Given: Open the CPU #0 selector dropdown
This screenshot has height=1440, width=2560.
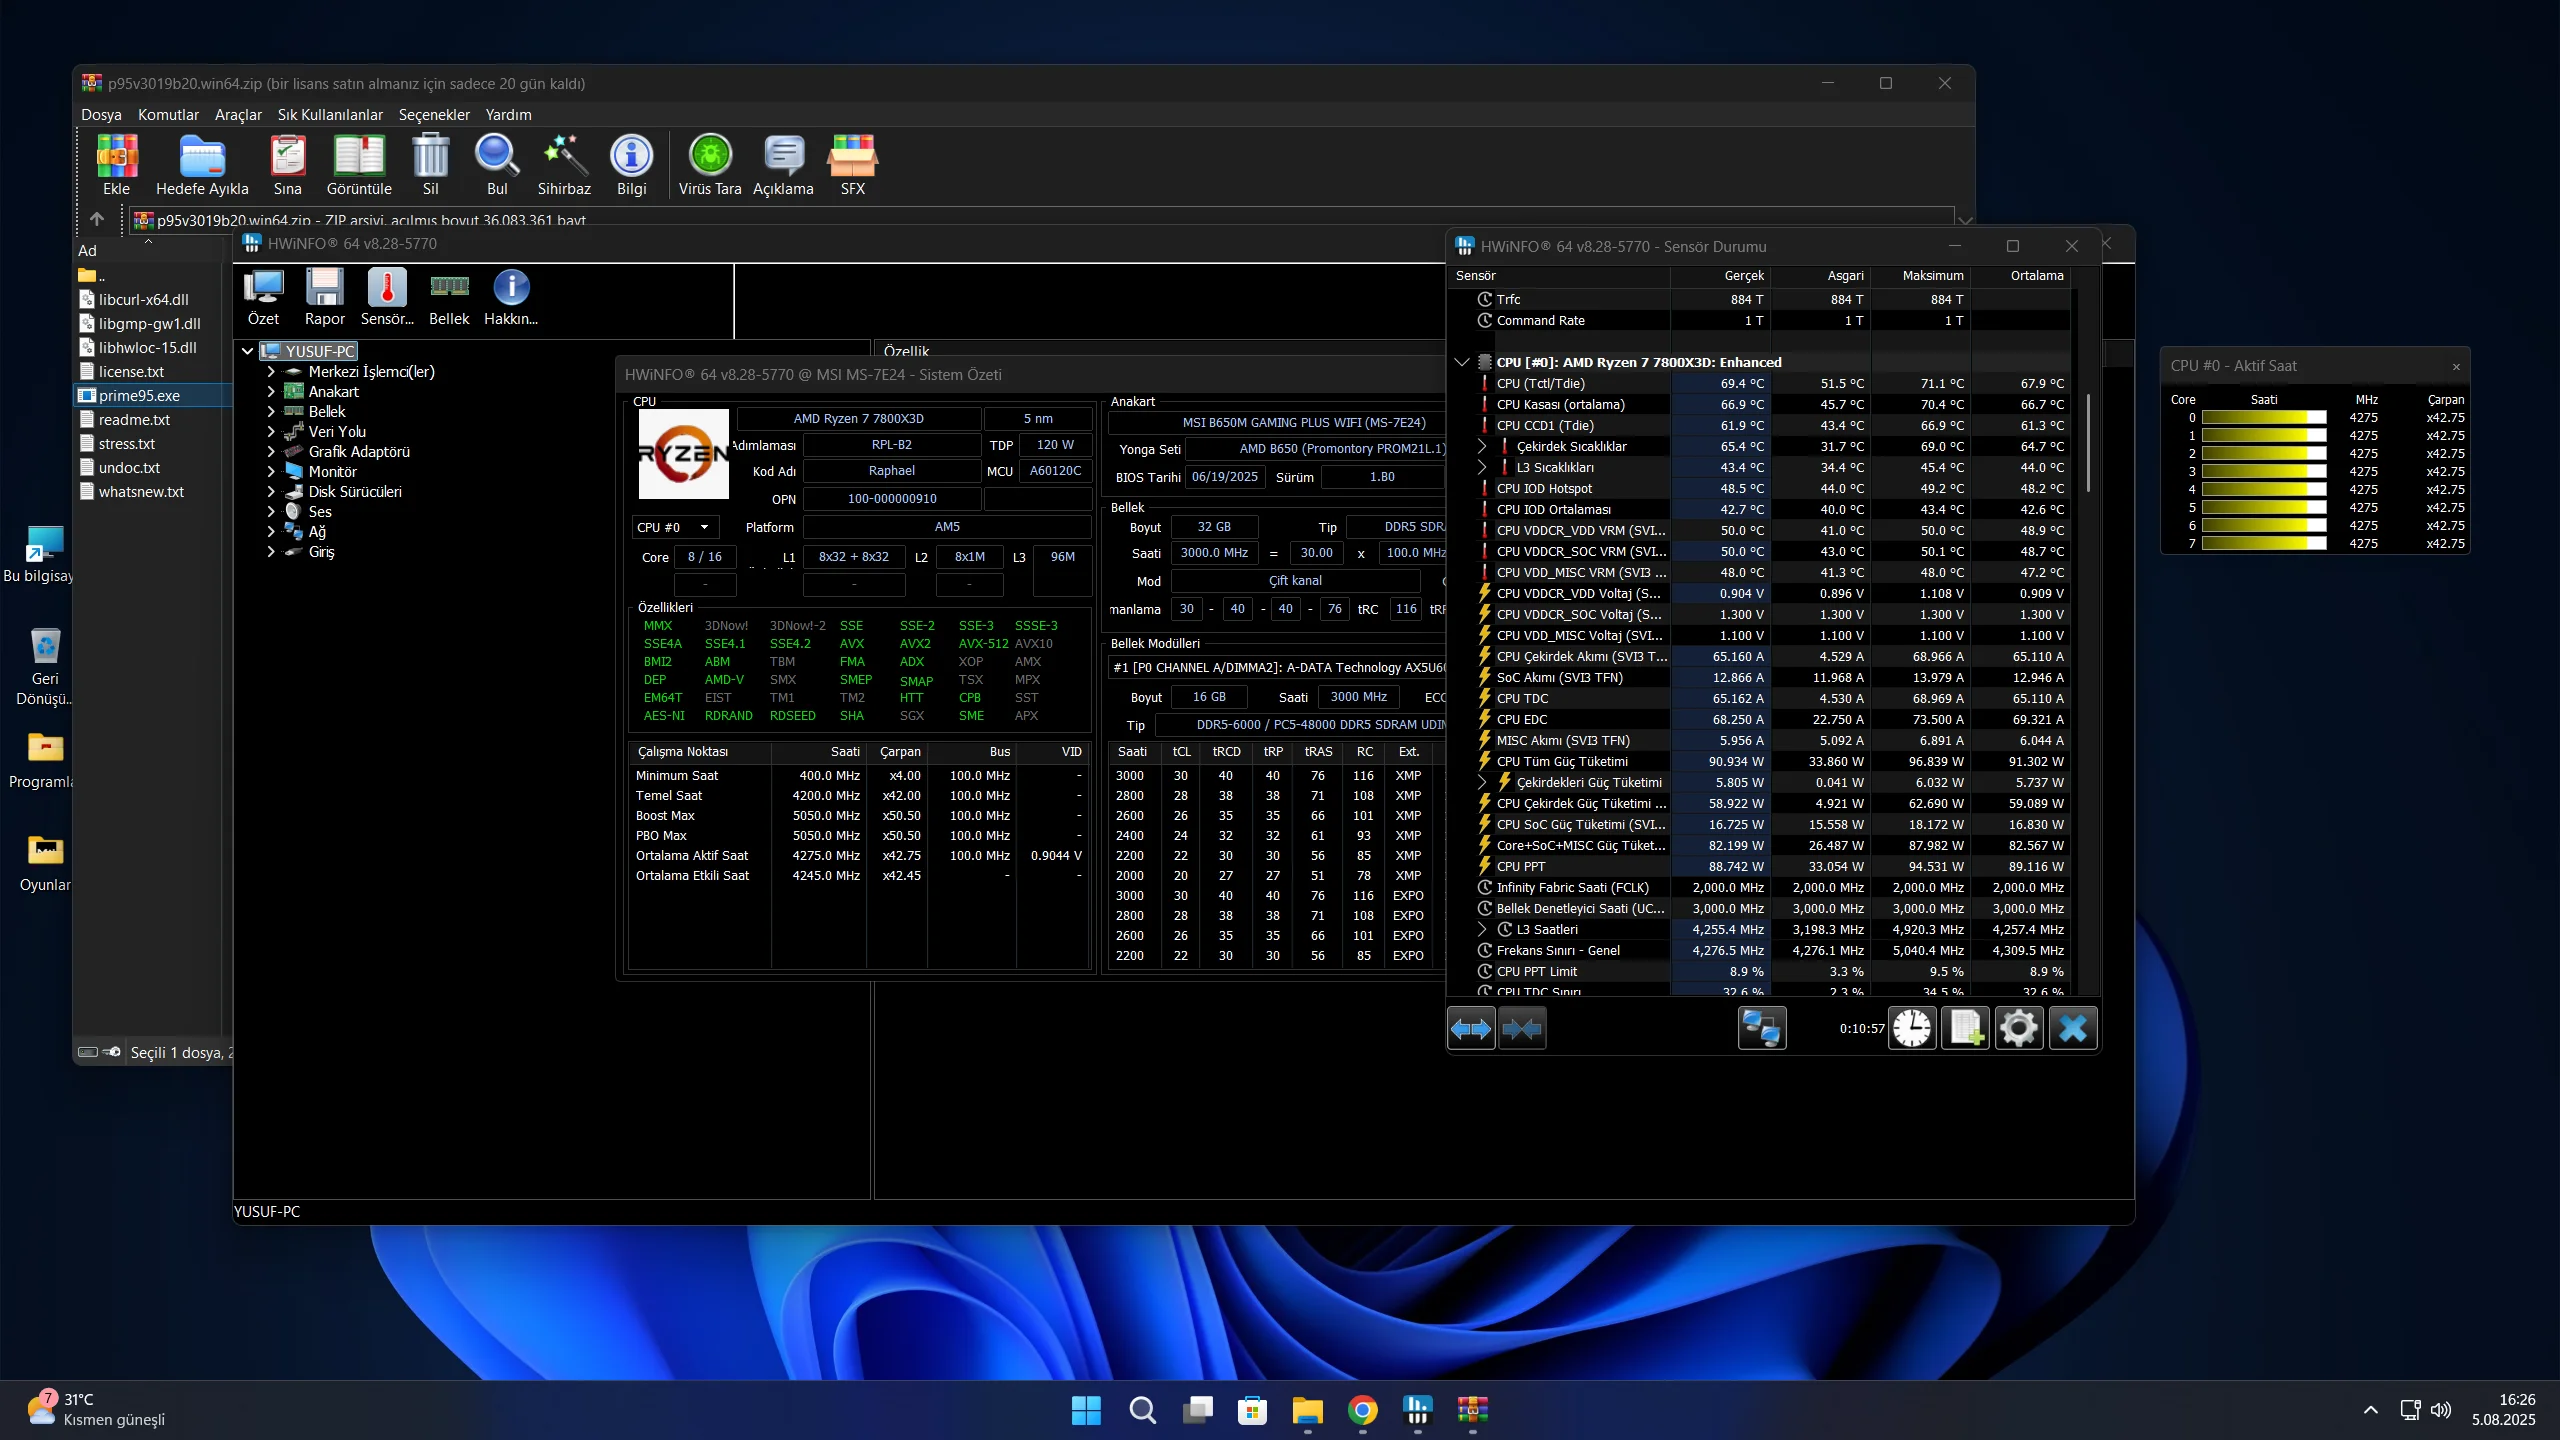Looking at the screenshot, I should point(675,527).
